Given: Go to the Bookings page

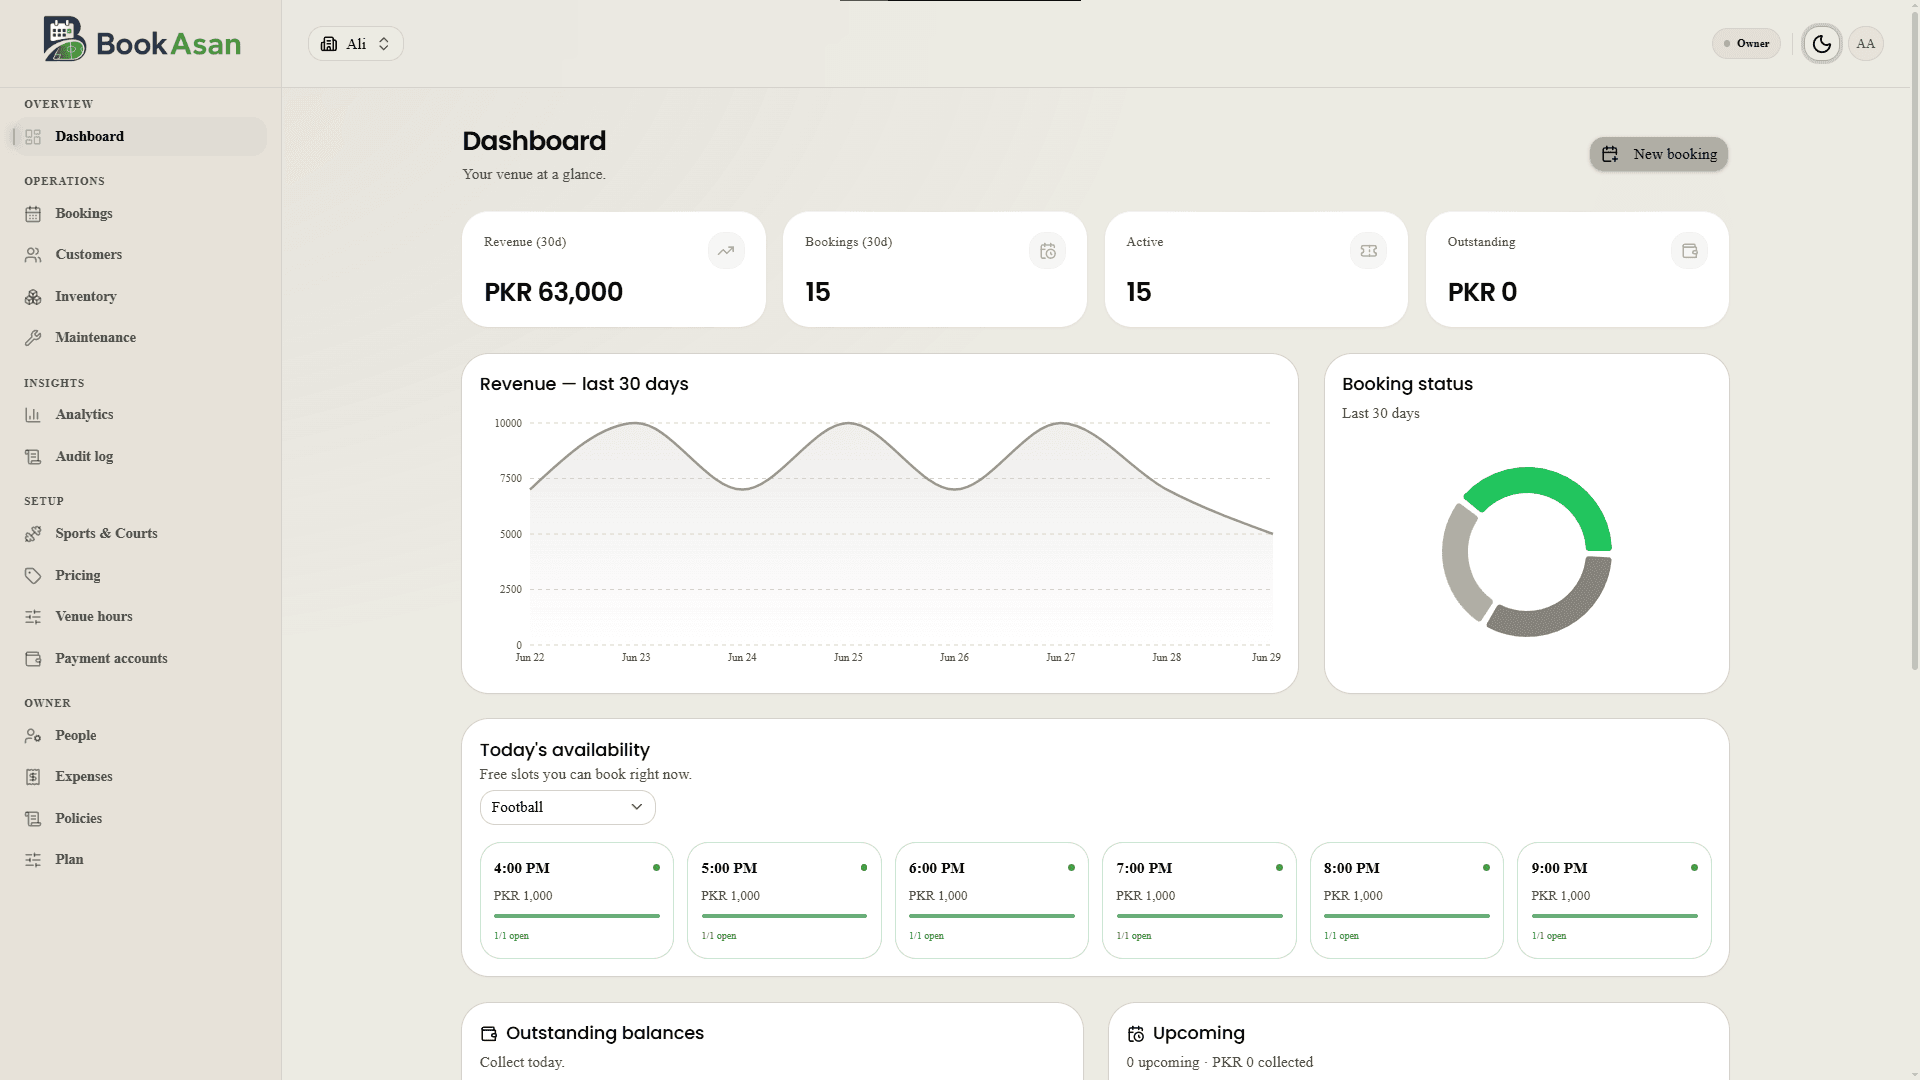Looking at the screenshot, I should 140,214.
